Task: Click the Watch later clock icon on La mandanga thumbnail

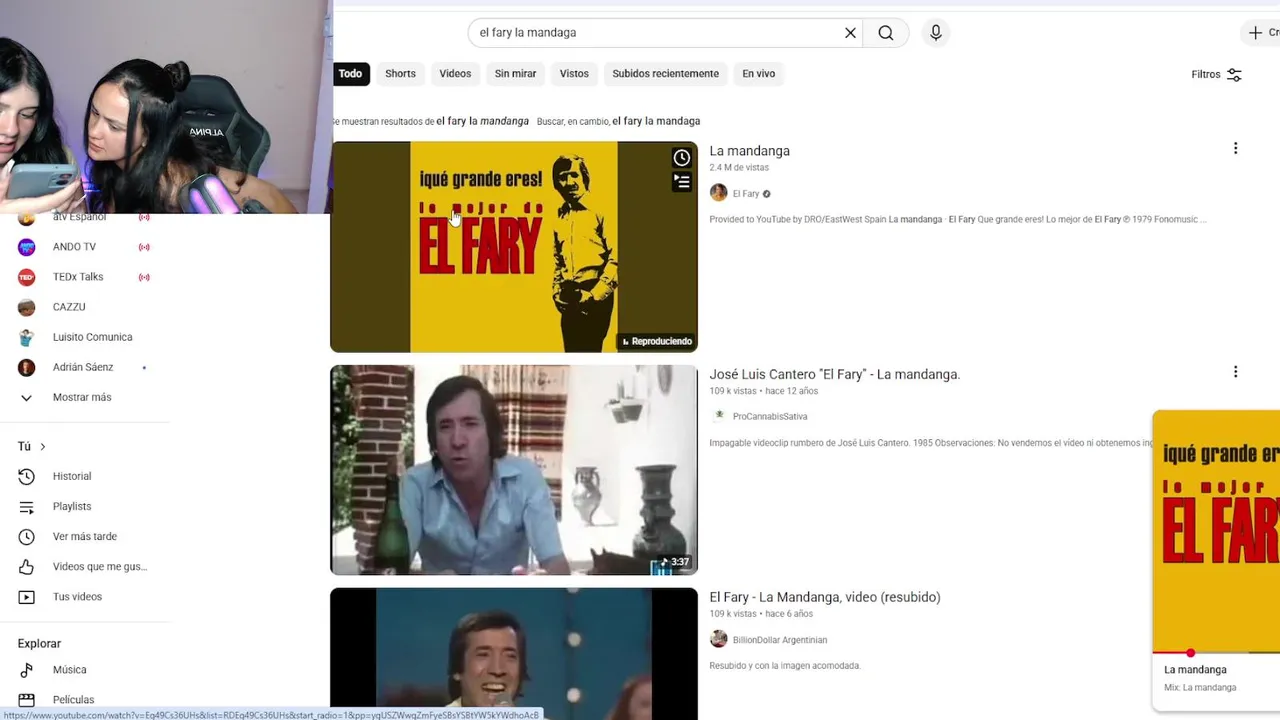Action: [x=682, y=158]
